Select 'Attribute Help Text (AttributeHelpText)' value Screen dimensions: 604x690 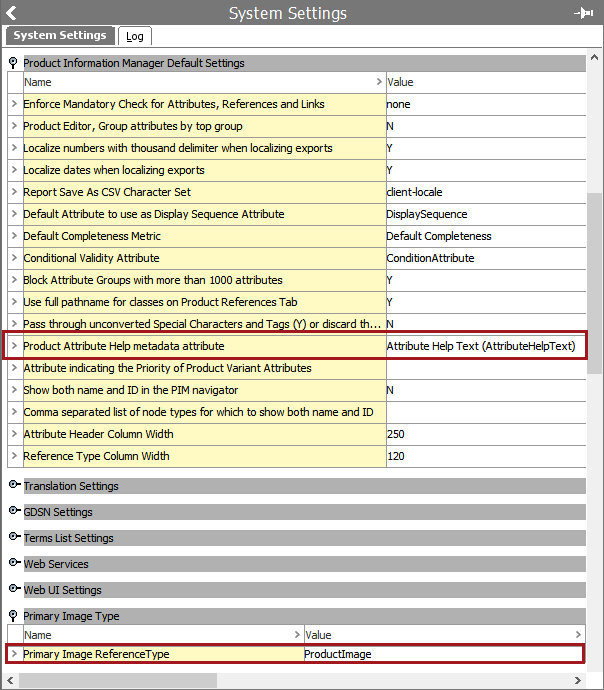tap(486, 346)
